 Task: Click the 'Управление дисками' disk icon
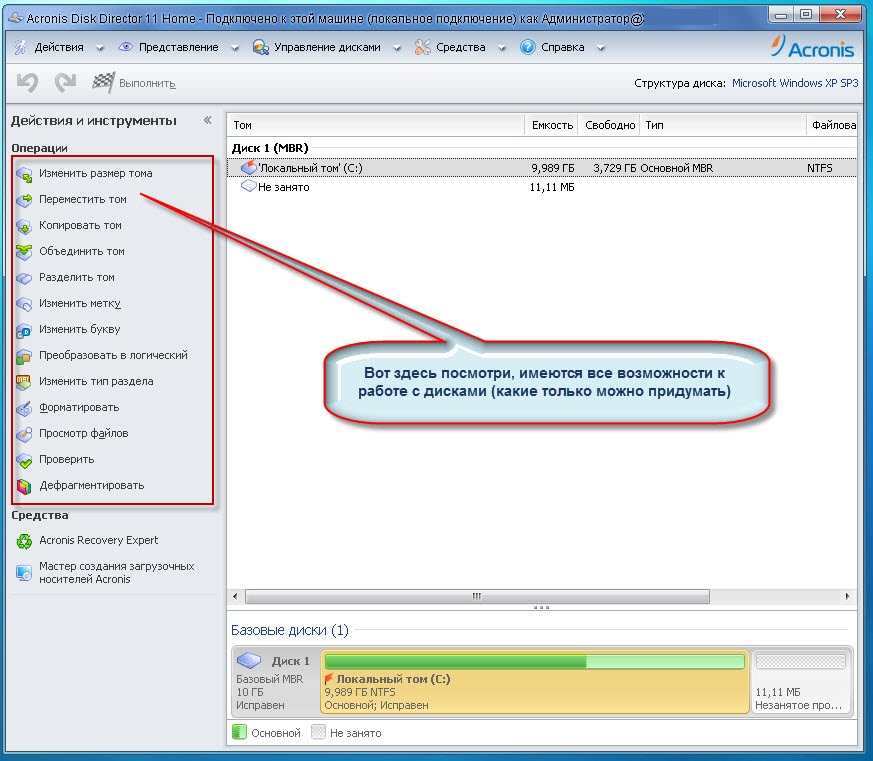pos(260,47)
